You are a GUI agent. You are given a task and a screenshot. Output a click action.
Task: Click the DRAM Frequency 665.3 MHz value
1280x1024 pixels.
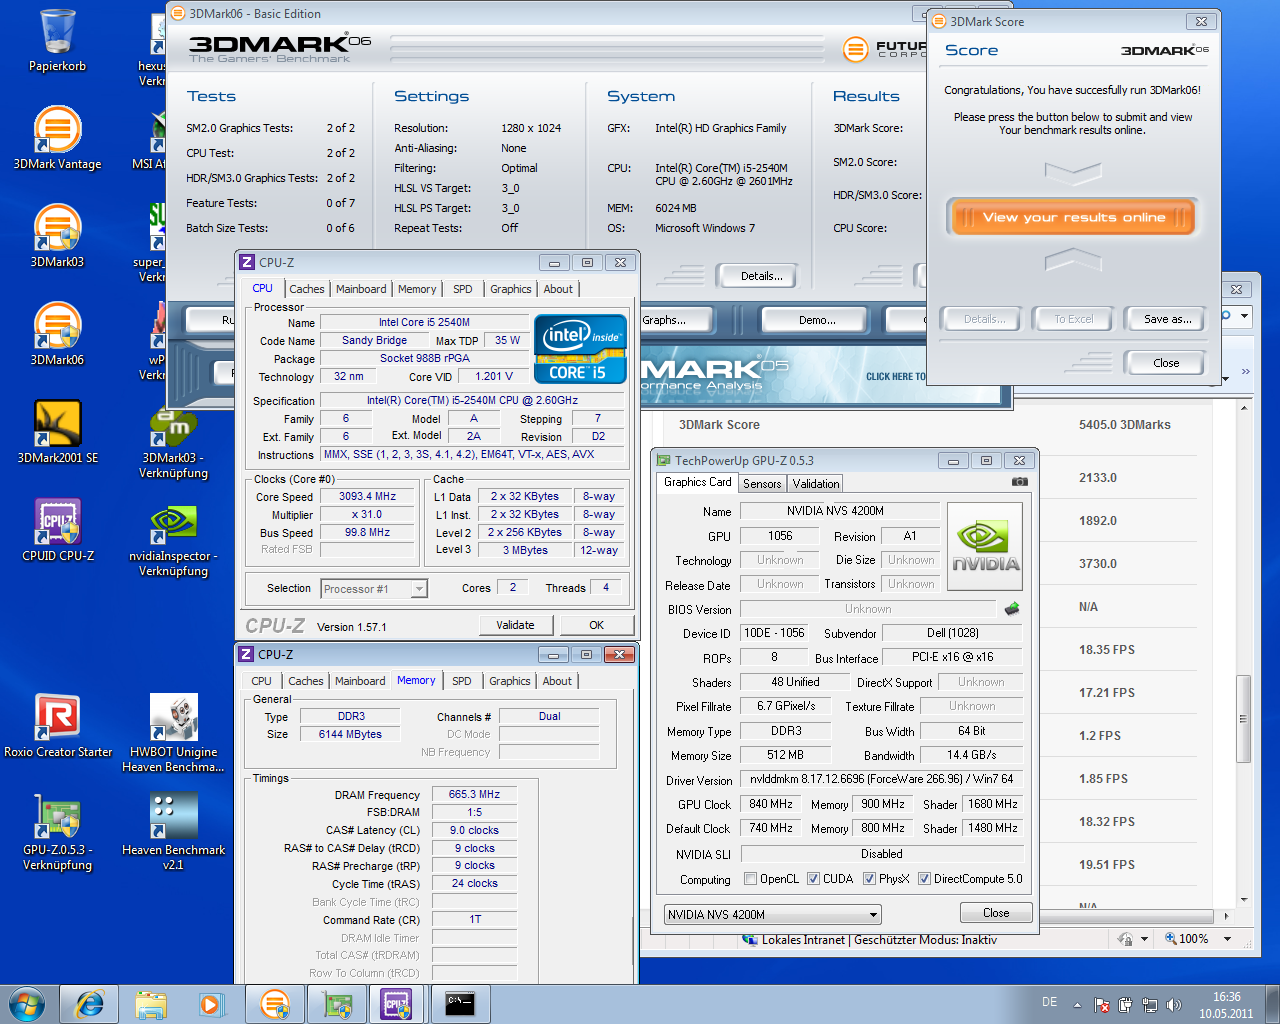click(474, 794)
